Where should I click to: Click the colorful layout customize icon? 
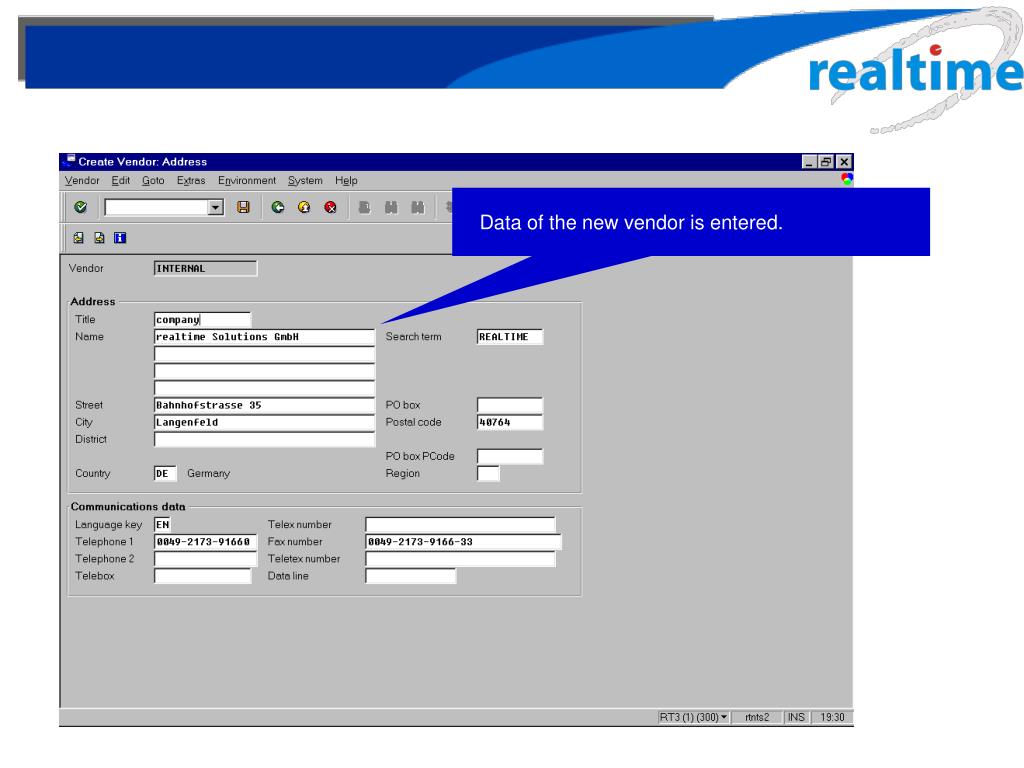[x=847, y=179]
